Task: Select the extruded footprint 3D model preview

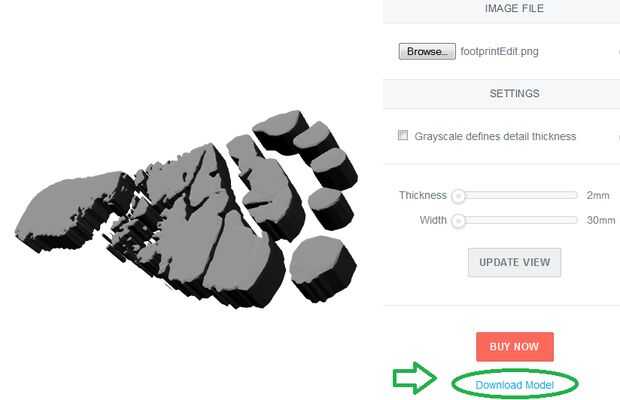Action: coord(187,209)
